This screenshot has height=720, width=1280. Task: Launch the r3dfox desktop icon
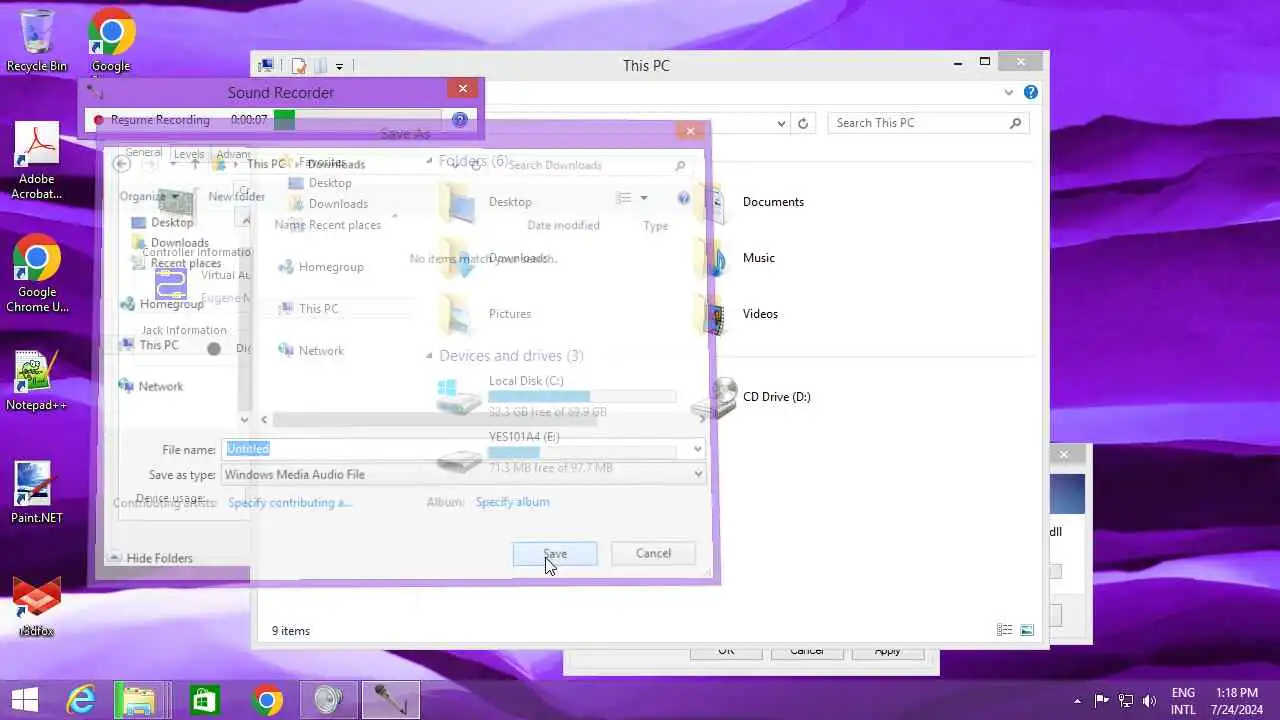tap(37, 605)
